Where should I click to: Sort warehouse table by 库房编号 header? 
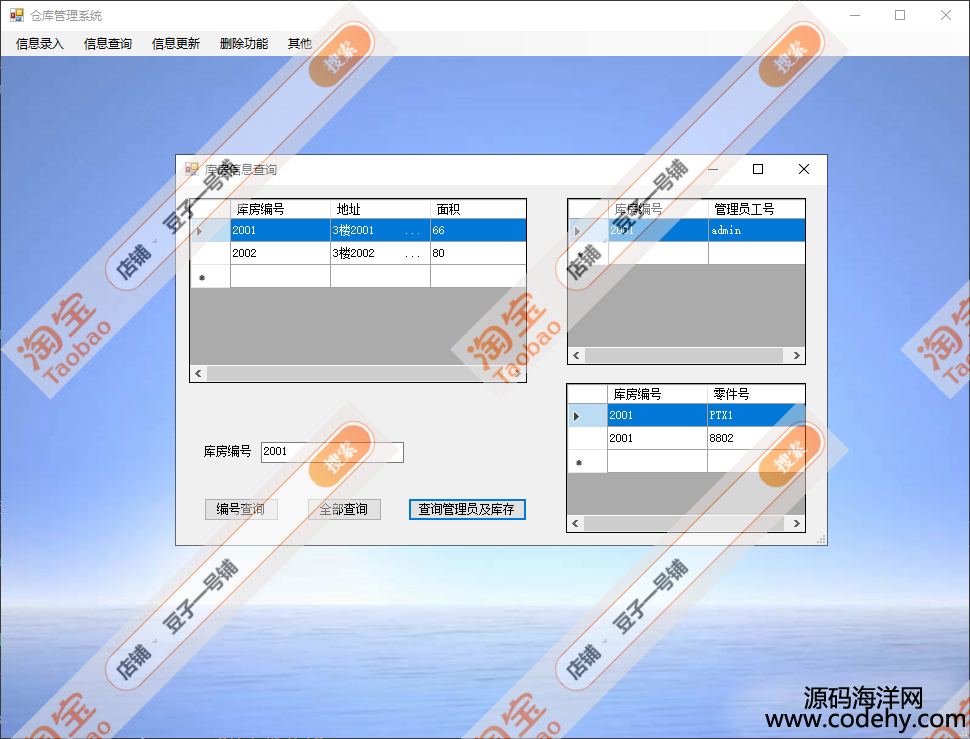point(280,209)
